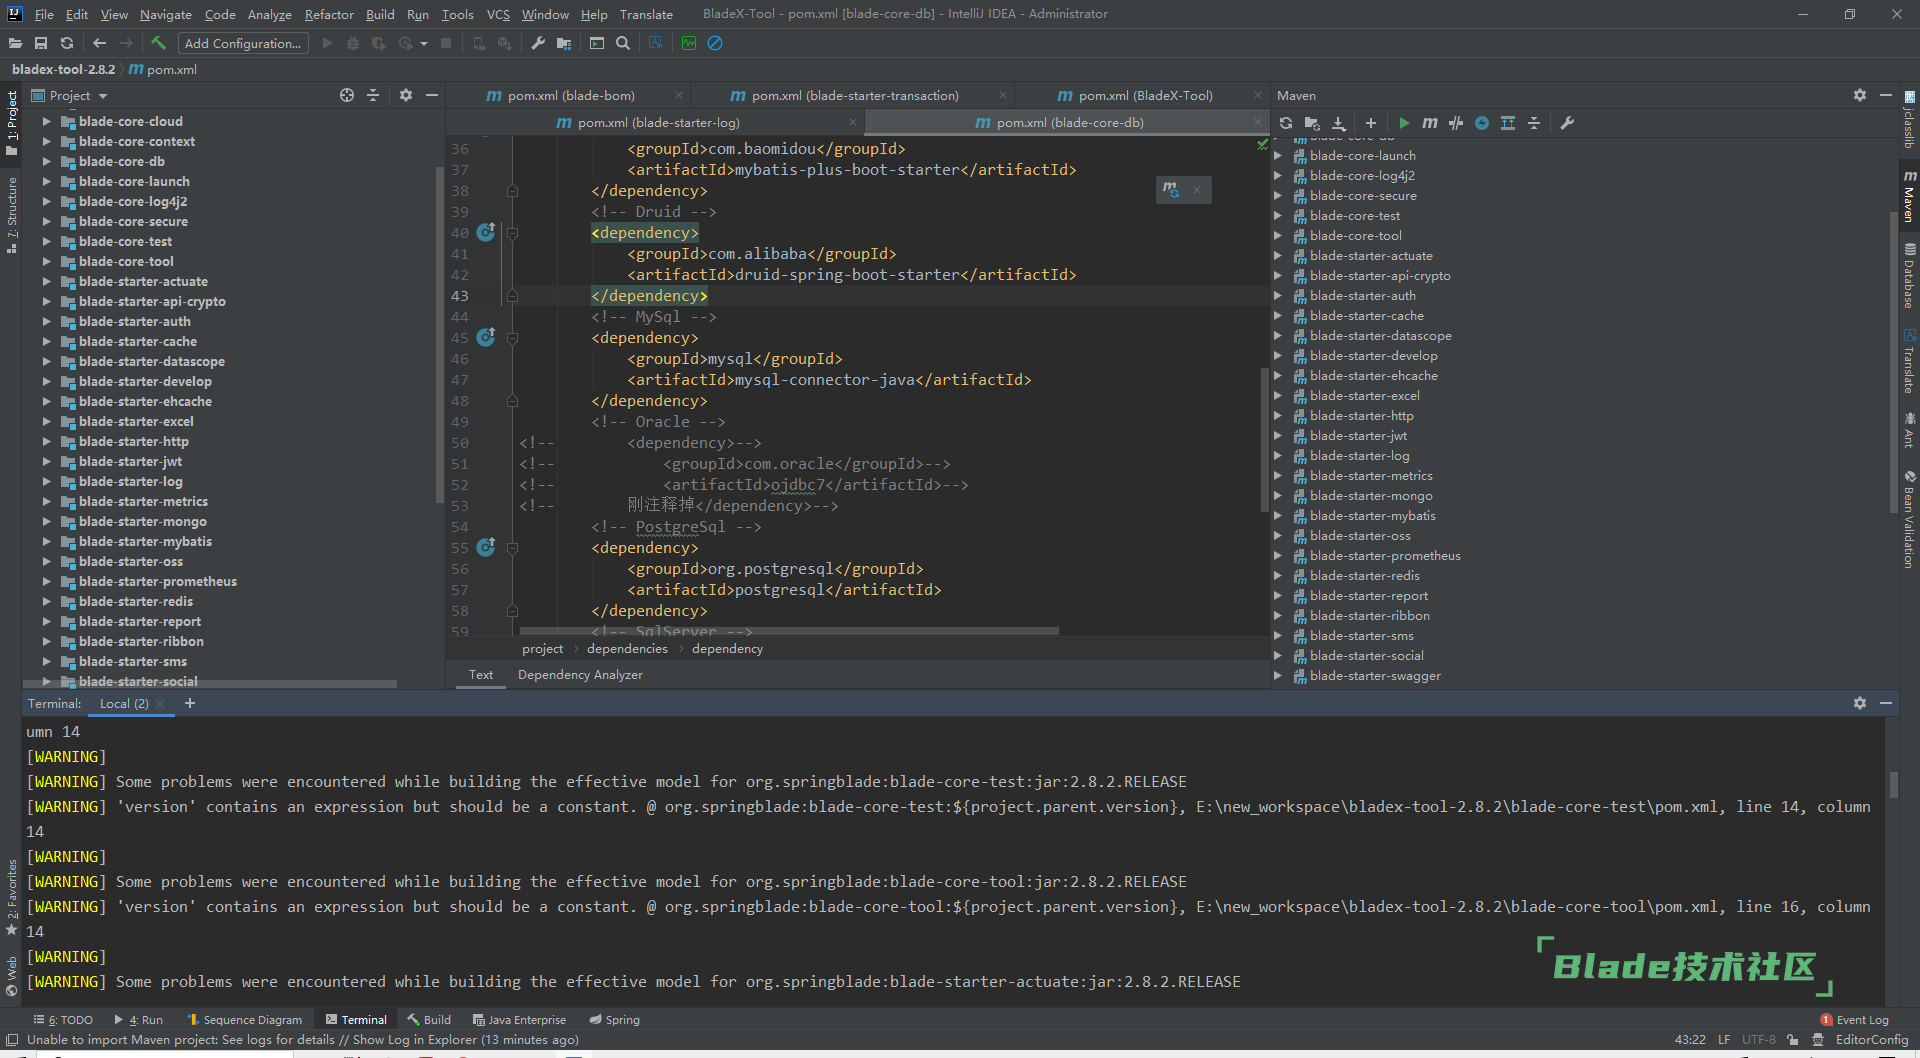The height and width of the screenshot is (1058, 1920).
Task: Toggle Maven offline mode
Action: click(x=1456, y=123)
